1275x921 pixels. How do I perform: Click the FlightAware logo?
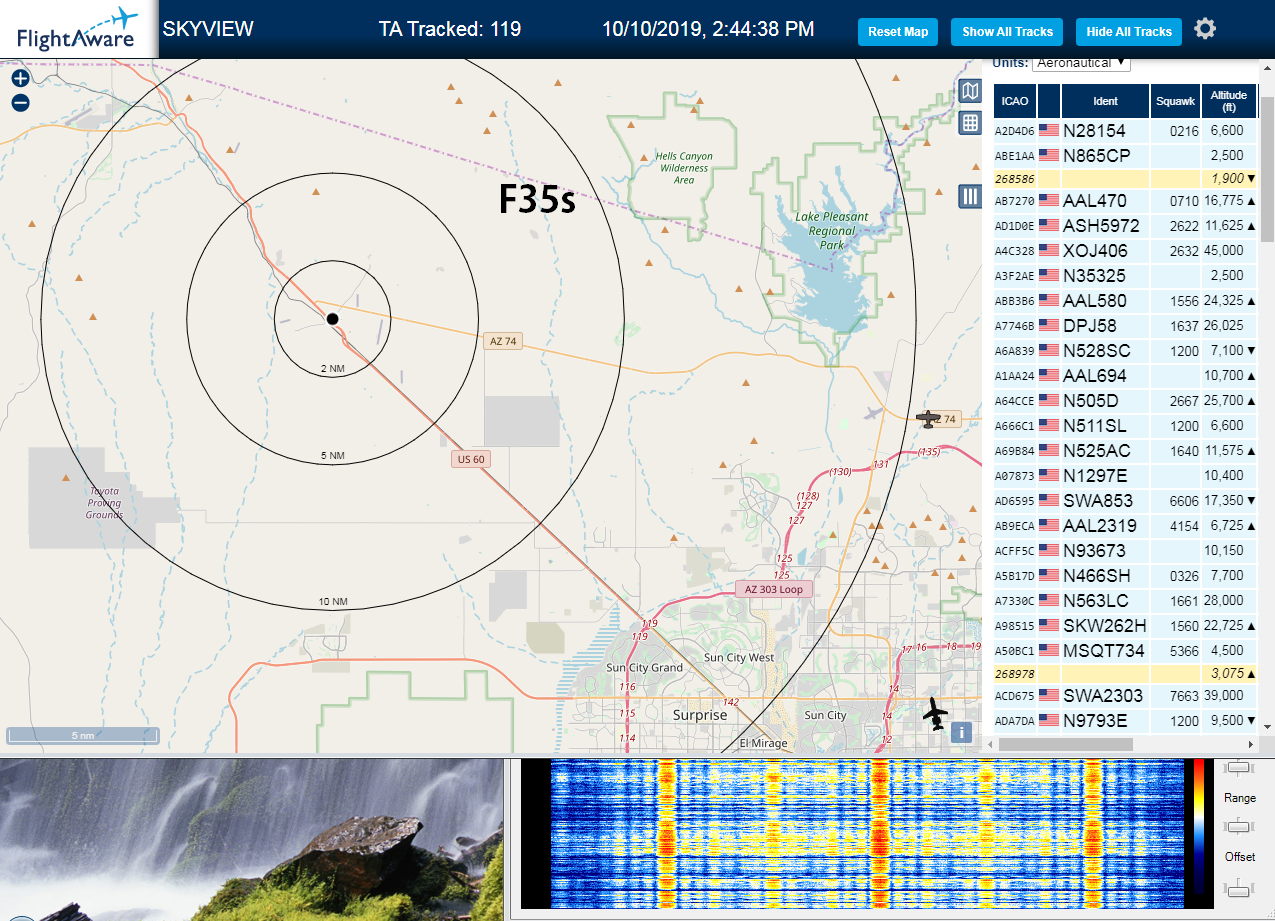tap(78, 28)
